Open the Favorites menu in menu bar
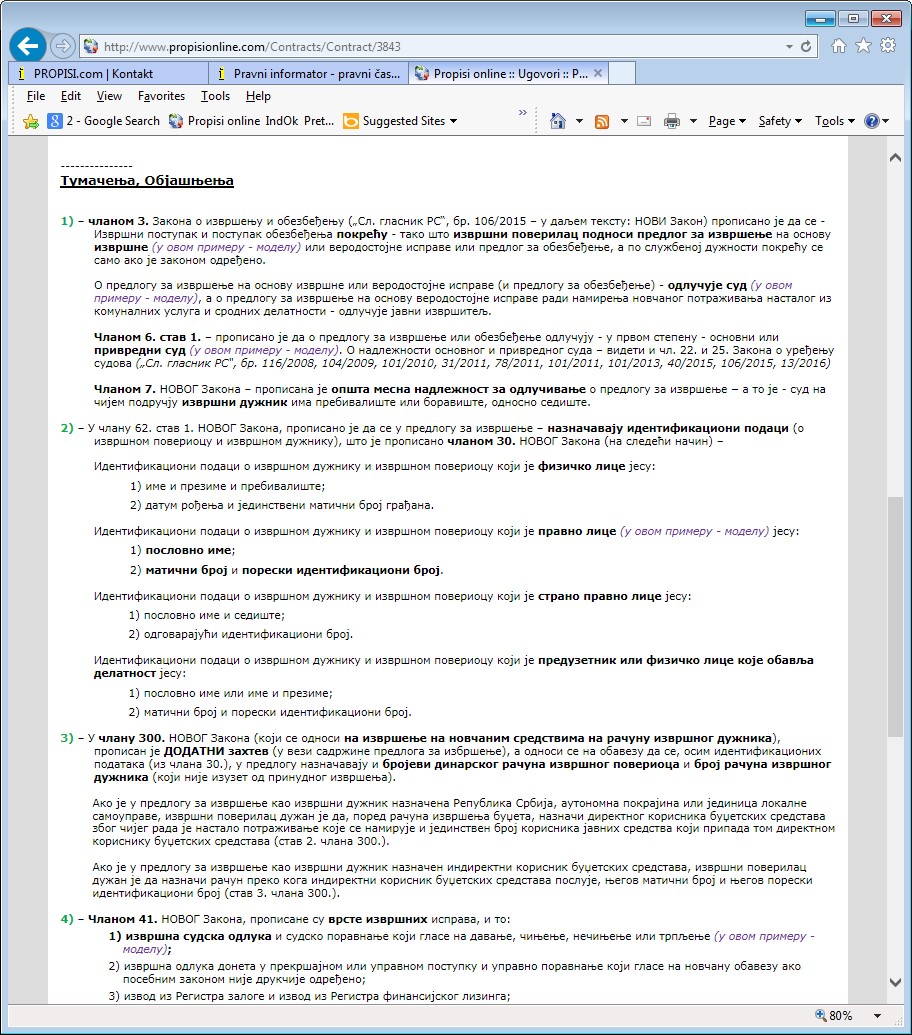This screenshot has width=912, height=1035. (161, 96)
